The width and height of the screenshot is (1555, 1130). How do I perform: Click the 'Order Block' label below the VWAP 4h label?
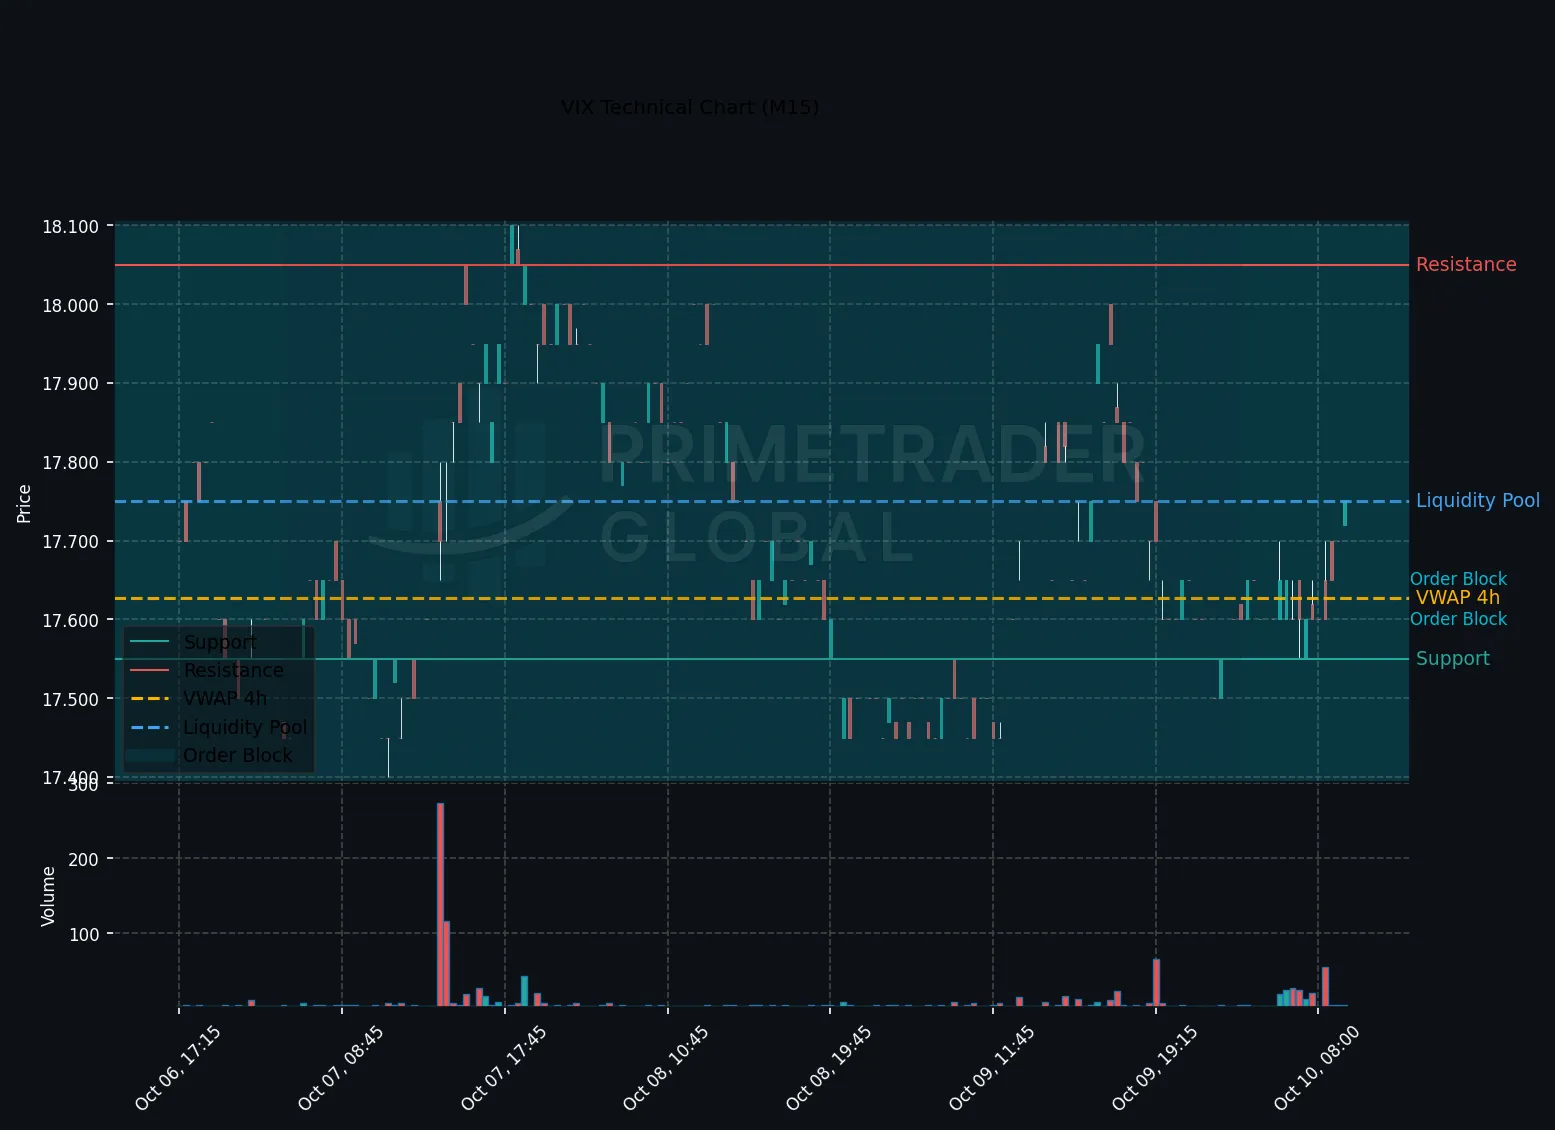point(1458,619)
